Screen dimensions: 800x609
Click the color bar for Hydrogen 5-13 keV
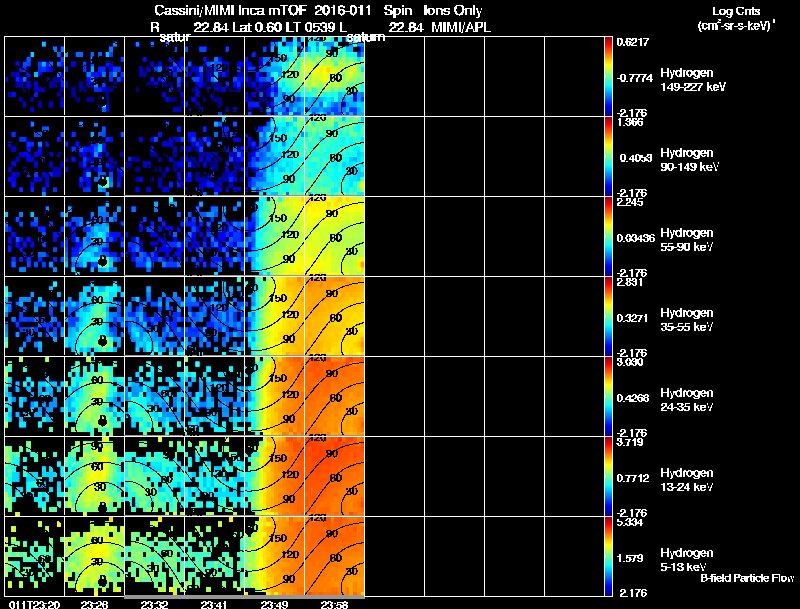tap(608, 556)
